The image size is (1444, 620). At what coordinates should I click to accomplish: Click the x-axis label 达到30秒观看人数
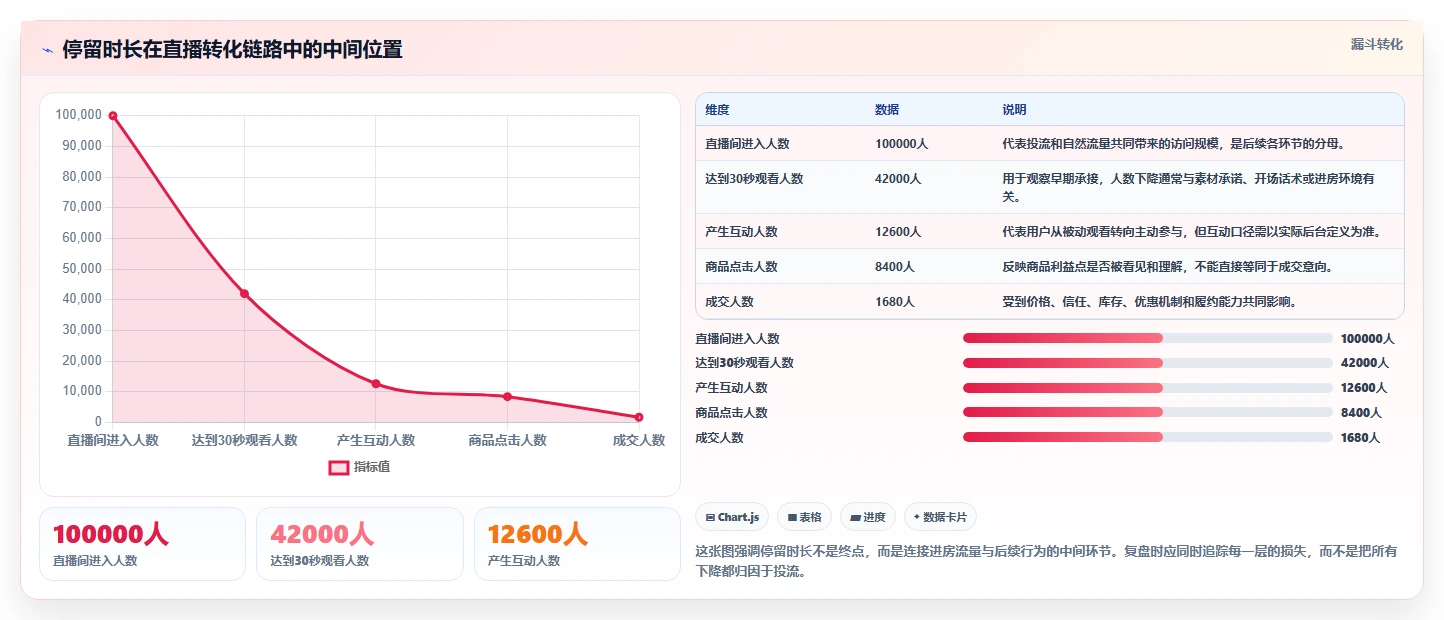click(244, 440)
